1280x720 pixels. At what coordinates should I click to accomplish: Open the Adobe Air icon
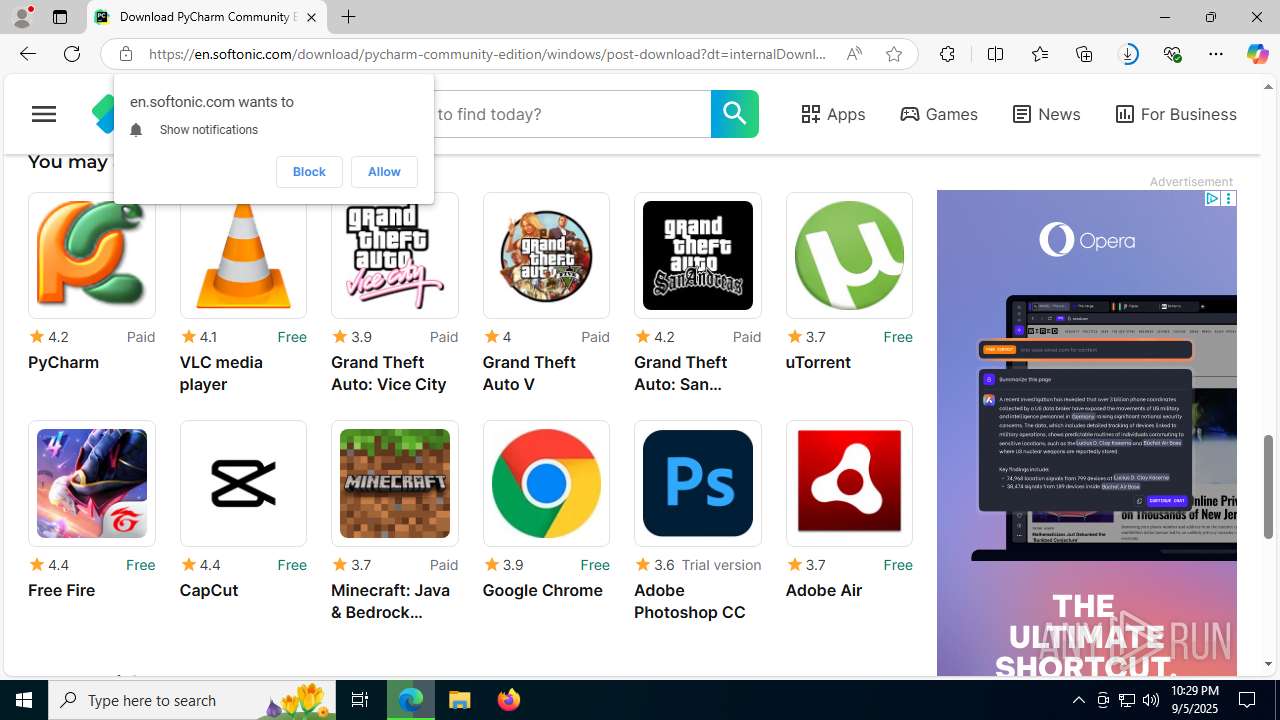849,483
